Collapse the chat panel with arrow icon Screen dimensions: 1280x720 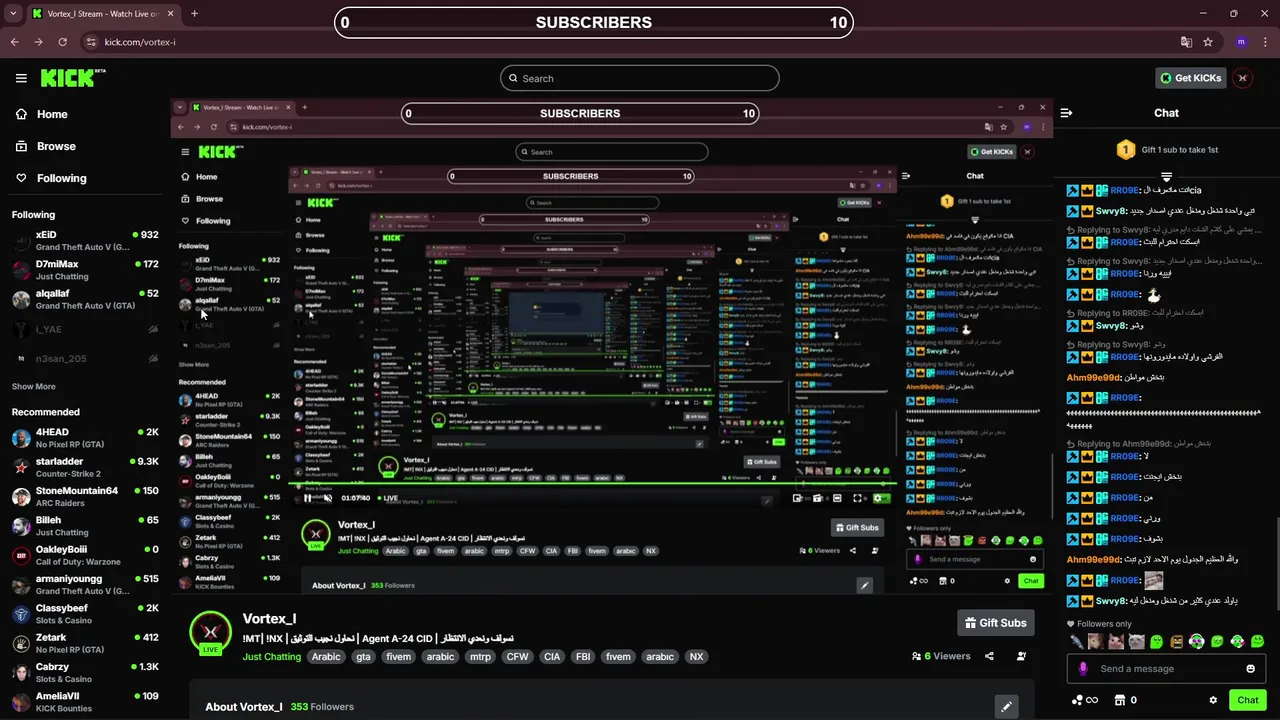click(1066, 113)
